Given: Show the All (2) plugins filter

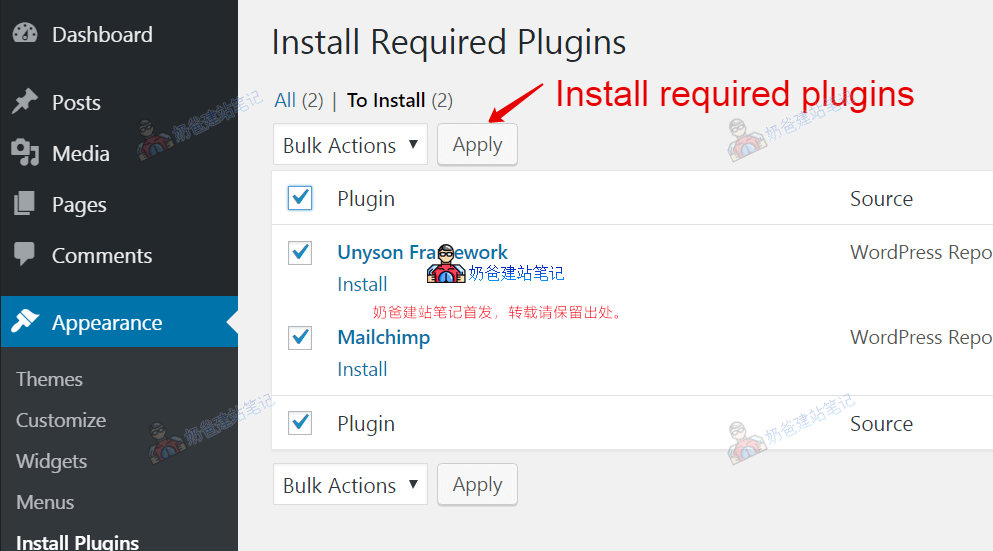Looking at the screenshot, I should coord(298,100).
